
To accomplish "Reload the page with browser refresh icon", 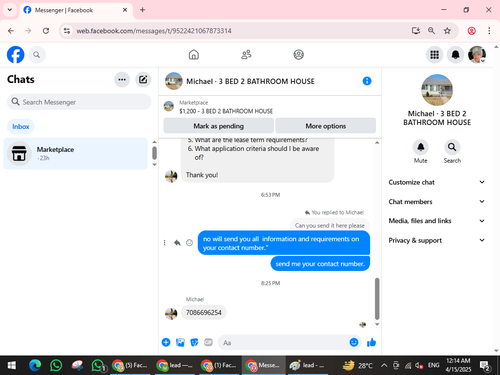I will tap(46, 31).
